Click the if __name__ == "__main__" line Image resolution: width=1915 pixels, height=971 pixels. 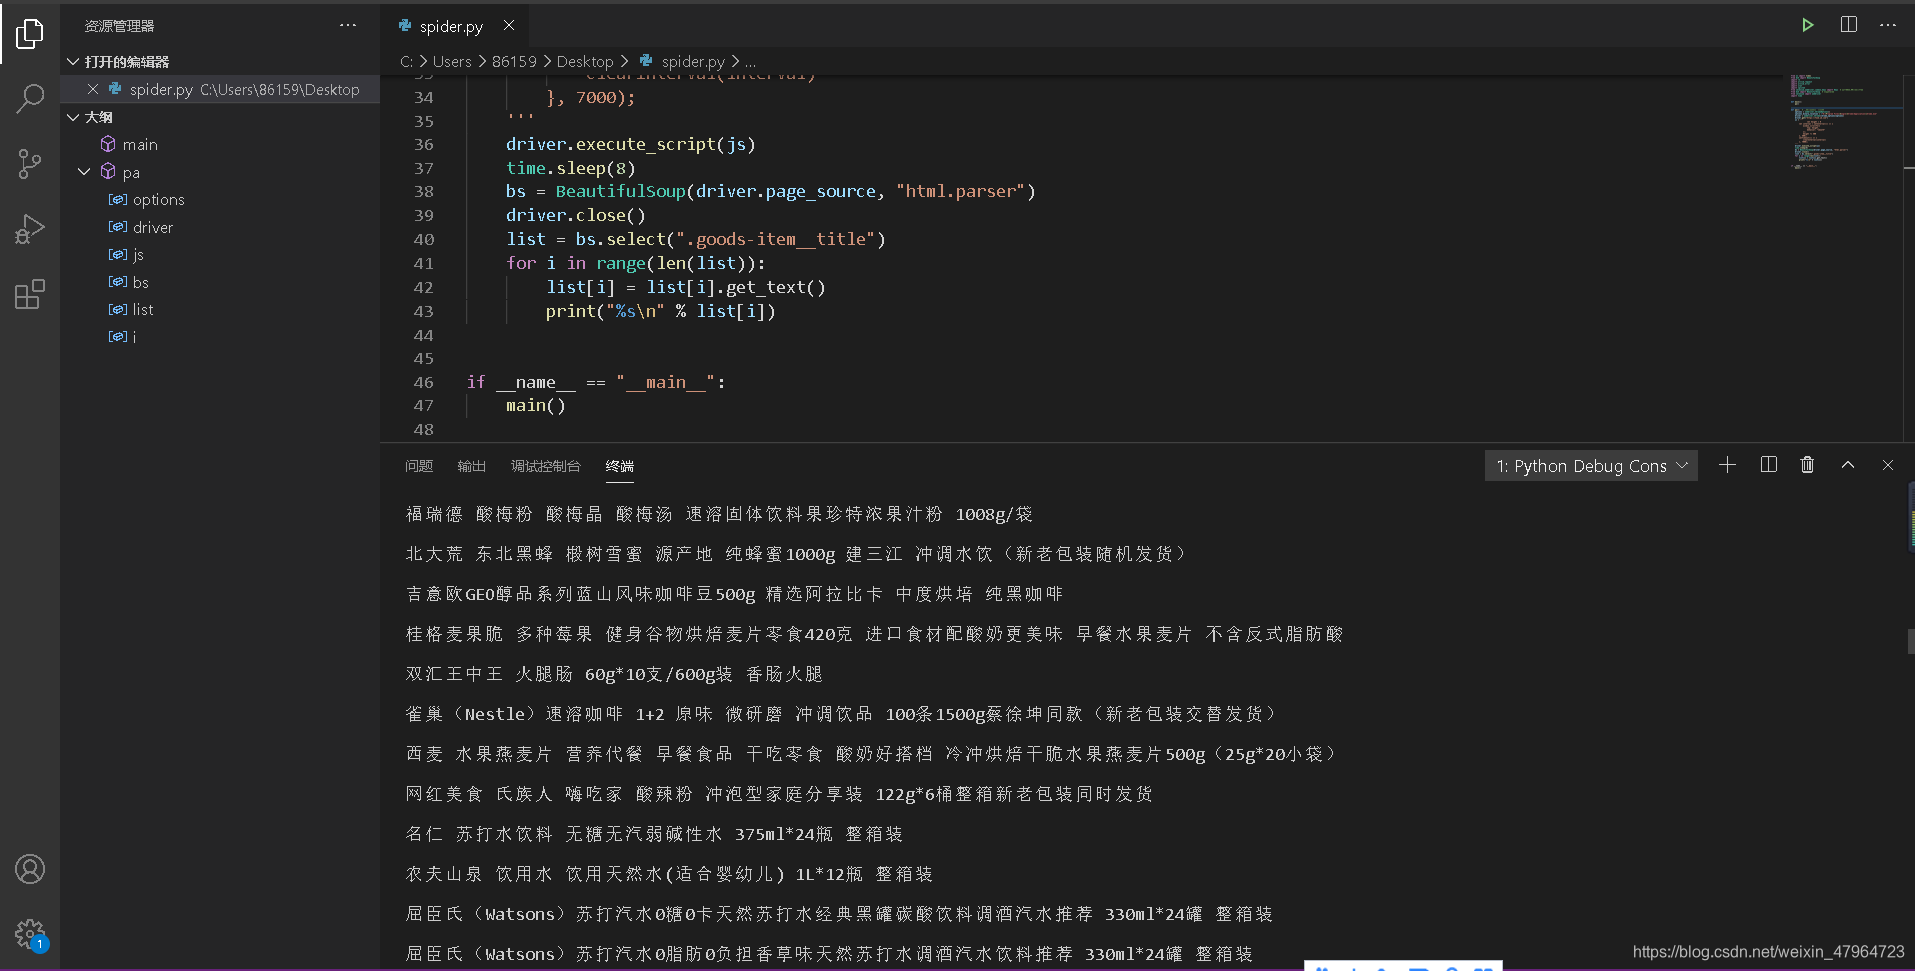(596, 382)
